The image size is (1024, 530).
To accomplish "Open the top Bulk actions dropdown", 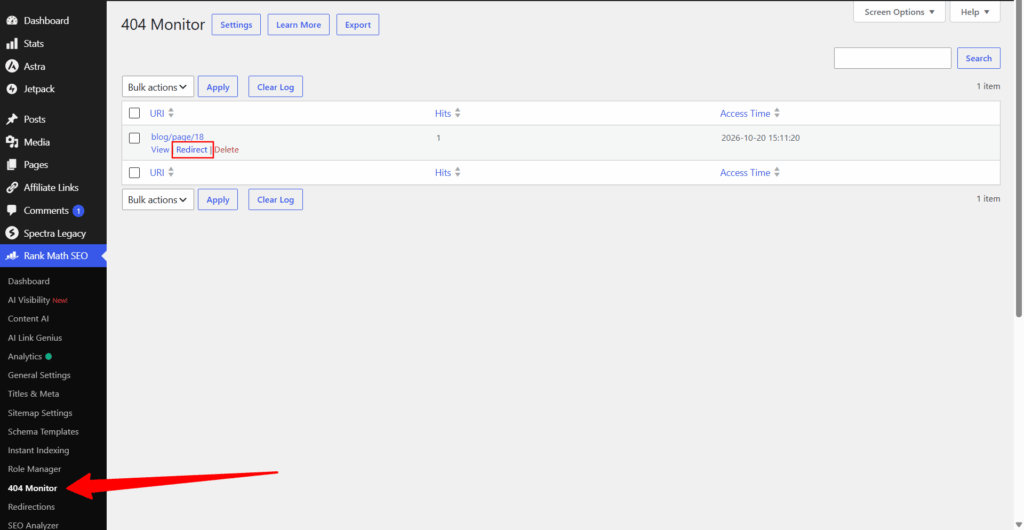I will click(x=158, y=87).
